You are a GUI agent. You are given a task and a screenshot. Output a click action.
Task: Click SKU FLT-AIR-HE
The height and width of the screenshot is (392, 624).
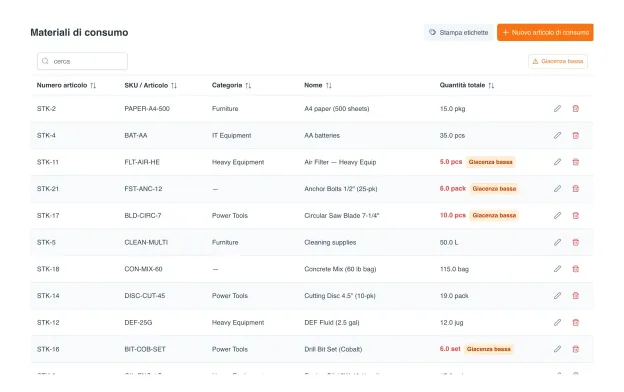pyautogui.click(x=142, y=162)
